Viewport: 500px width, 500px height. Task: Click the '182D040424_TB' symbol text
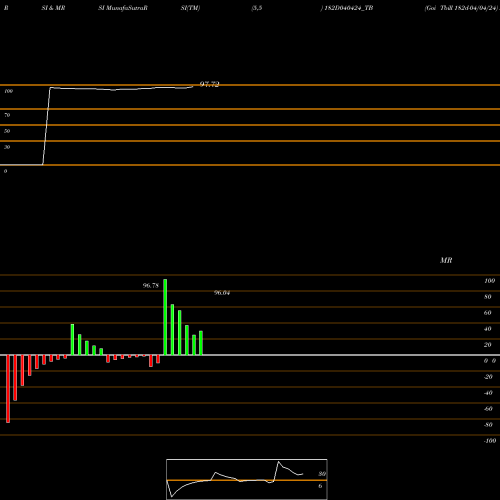click(x=349, y=8)
